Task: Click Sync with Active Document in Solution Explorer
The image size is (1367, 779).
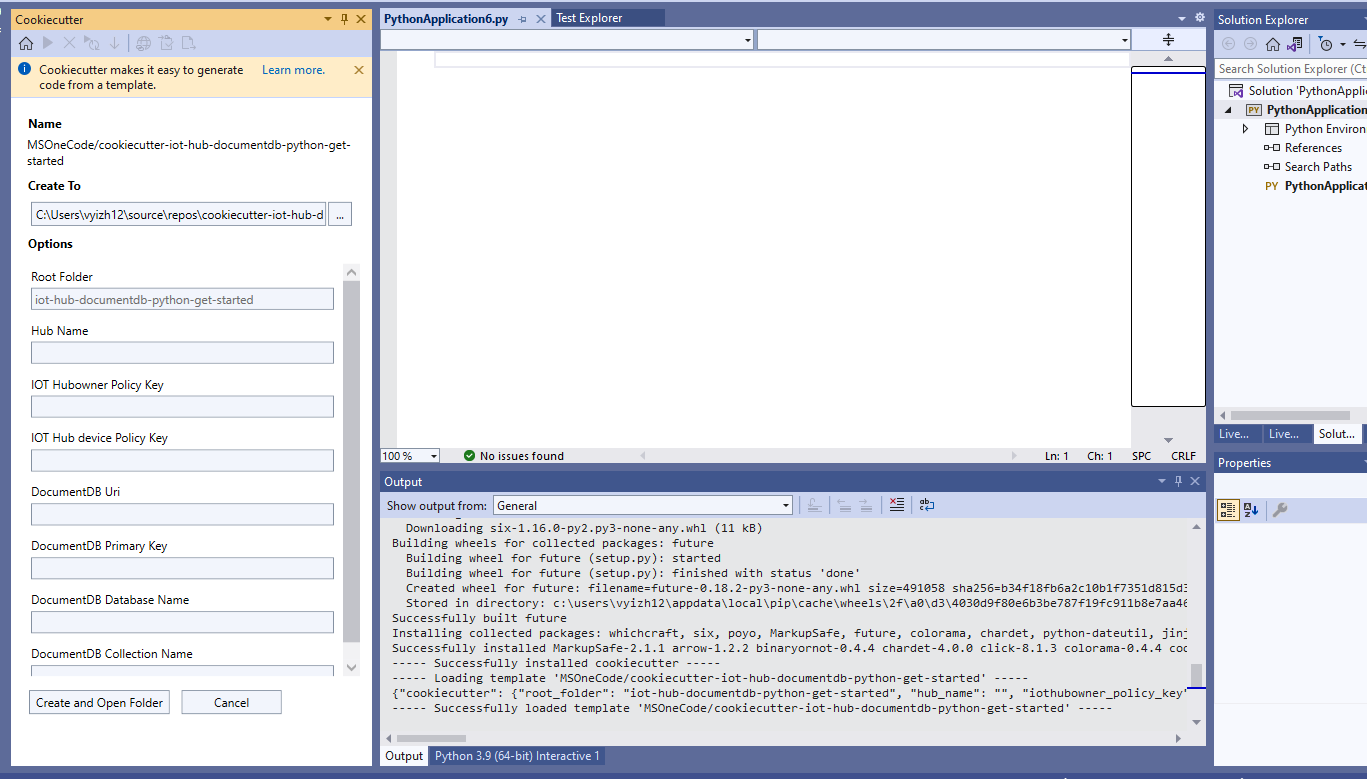Action: click(x=1295, y=44)
